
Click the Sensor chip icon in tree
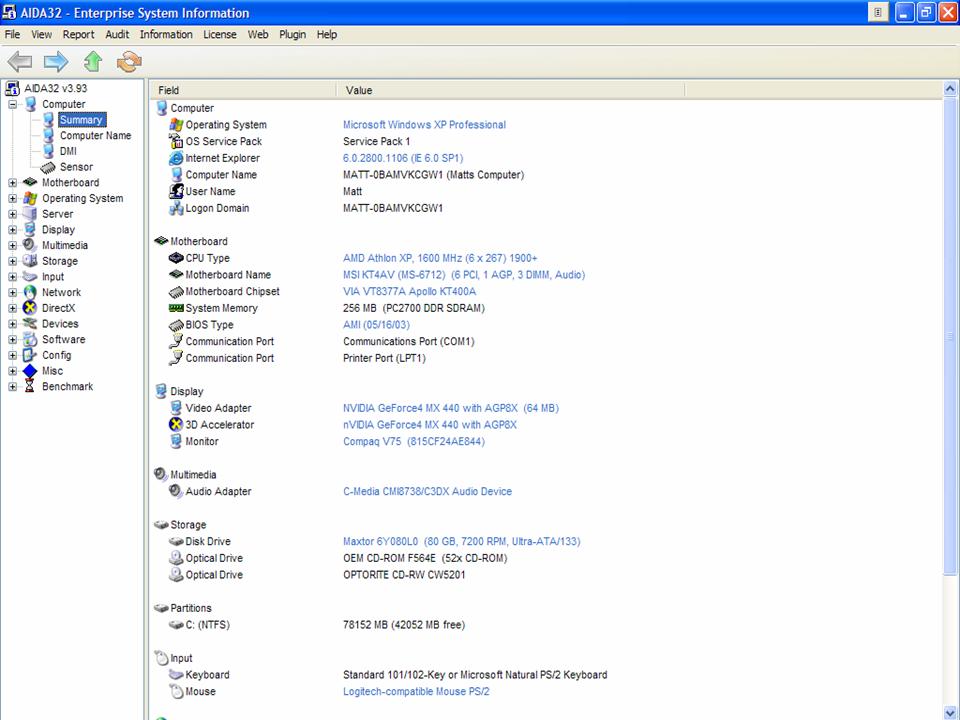pyautogui.click(x=48, y=167)
